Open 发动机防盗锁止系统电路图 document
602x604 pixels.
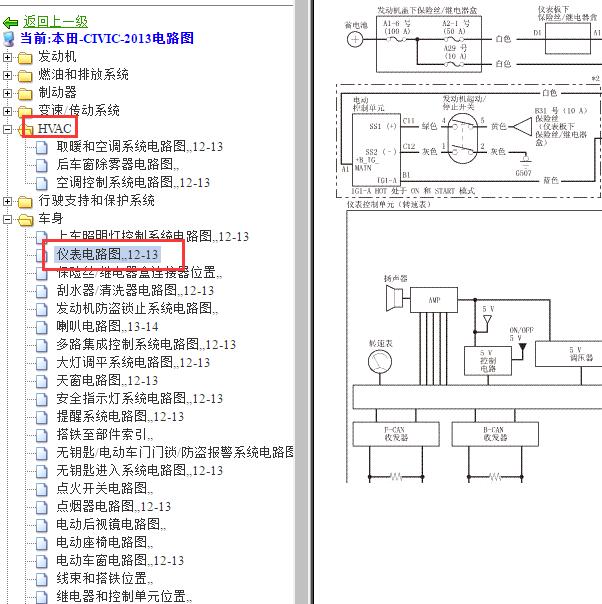(x=137, y=308)
